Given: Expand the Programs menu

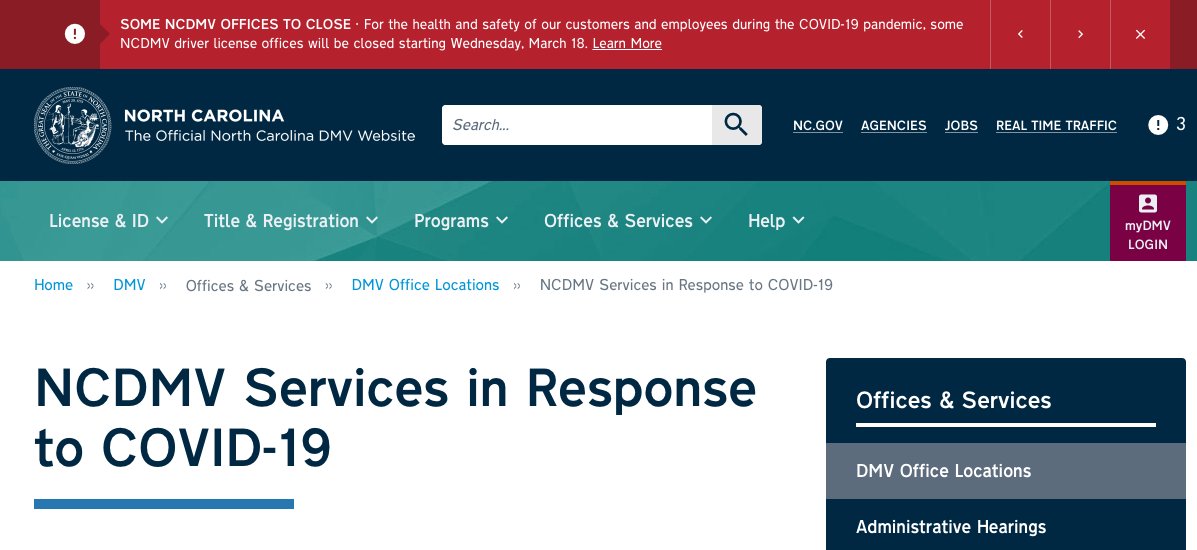Looking at the screenshot, I should pos(461,221).
